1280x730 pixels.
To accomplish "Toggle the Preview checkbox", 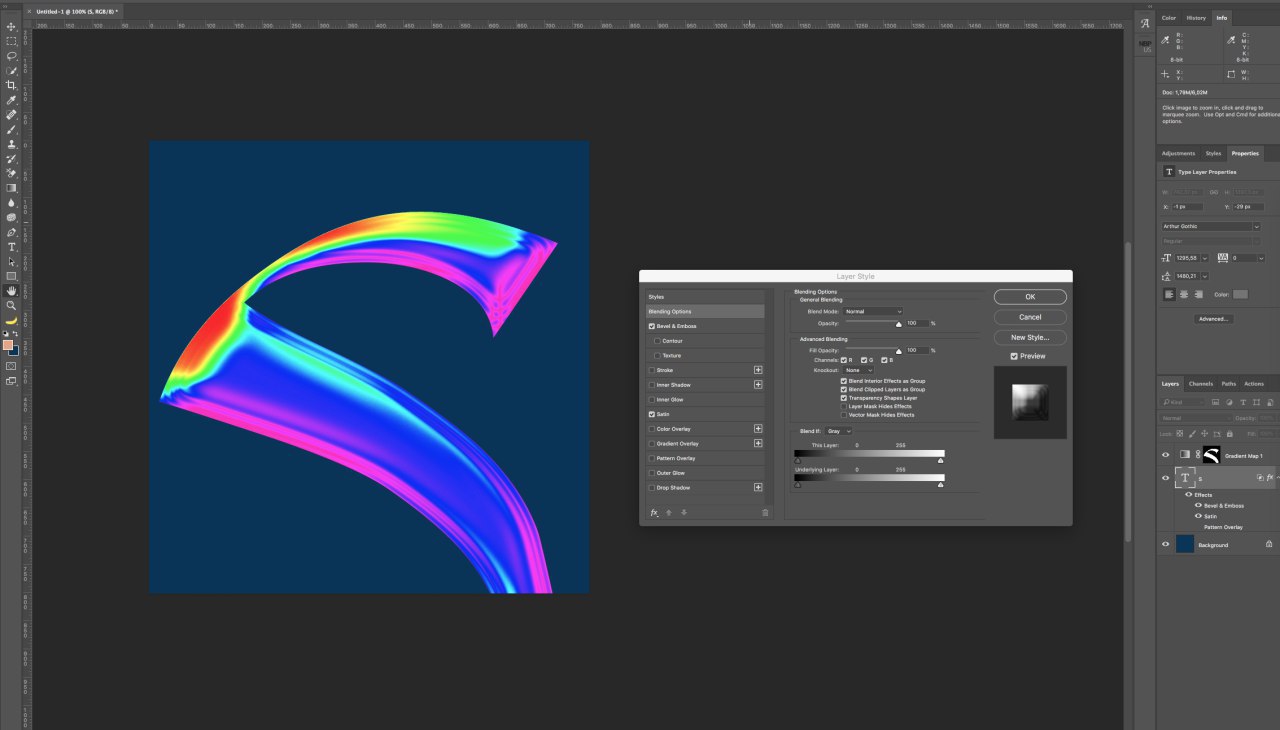I will tap(1014, 356).
